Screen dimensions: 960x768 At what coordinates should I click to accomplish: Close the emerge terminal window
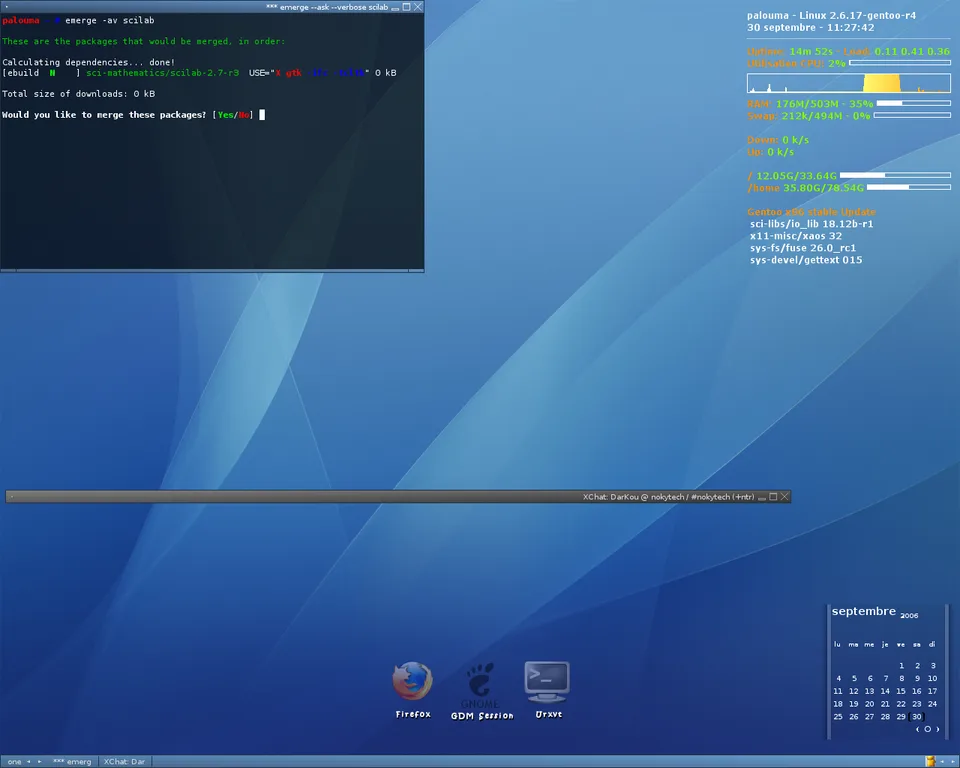[418, 7]
